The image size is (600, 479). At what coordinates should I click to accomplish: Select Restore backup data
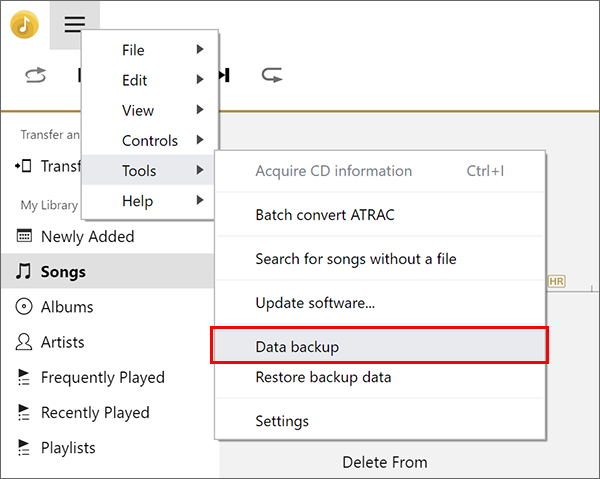323,377
